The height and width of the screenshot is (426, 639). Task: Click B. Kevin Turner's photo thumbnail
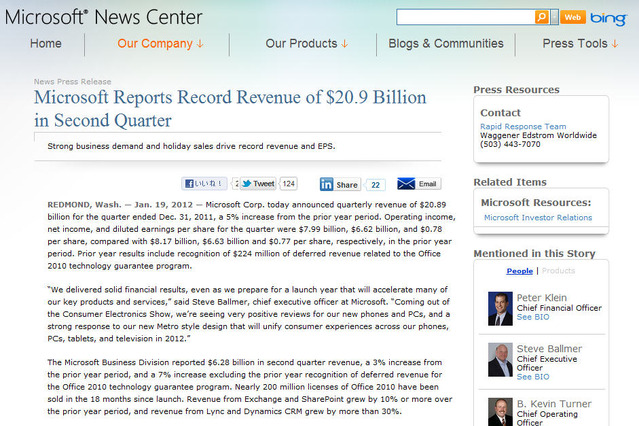500,412
